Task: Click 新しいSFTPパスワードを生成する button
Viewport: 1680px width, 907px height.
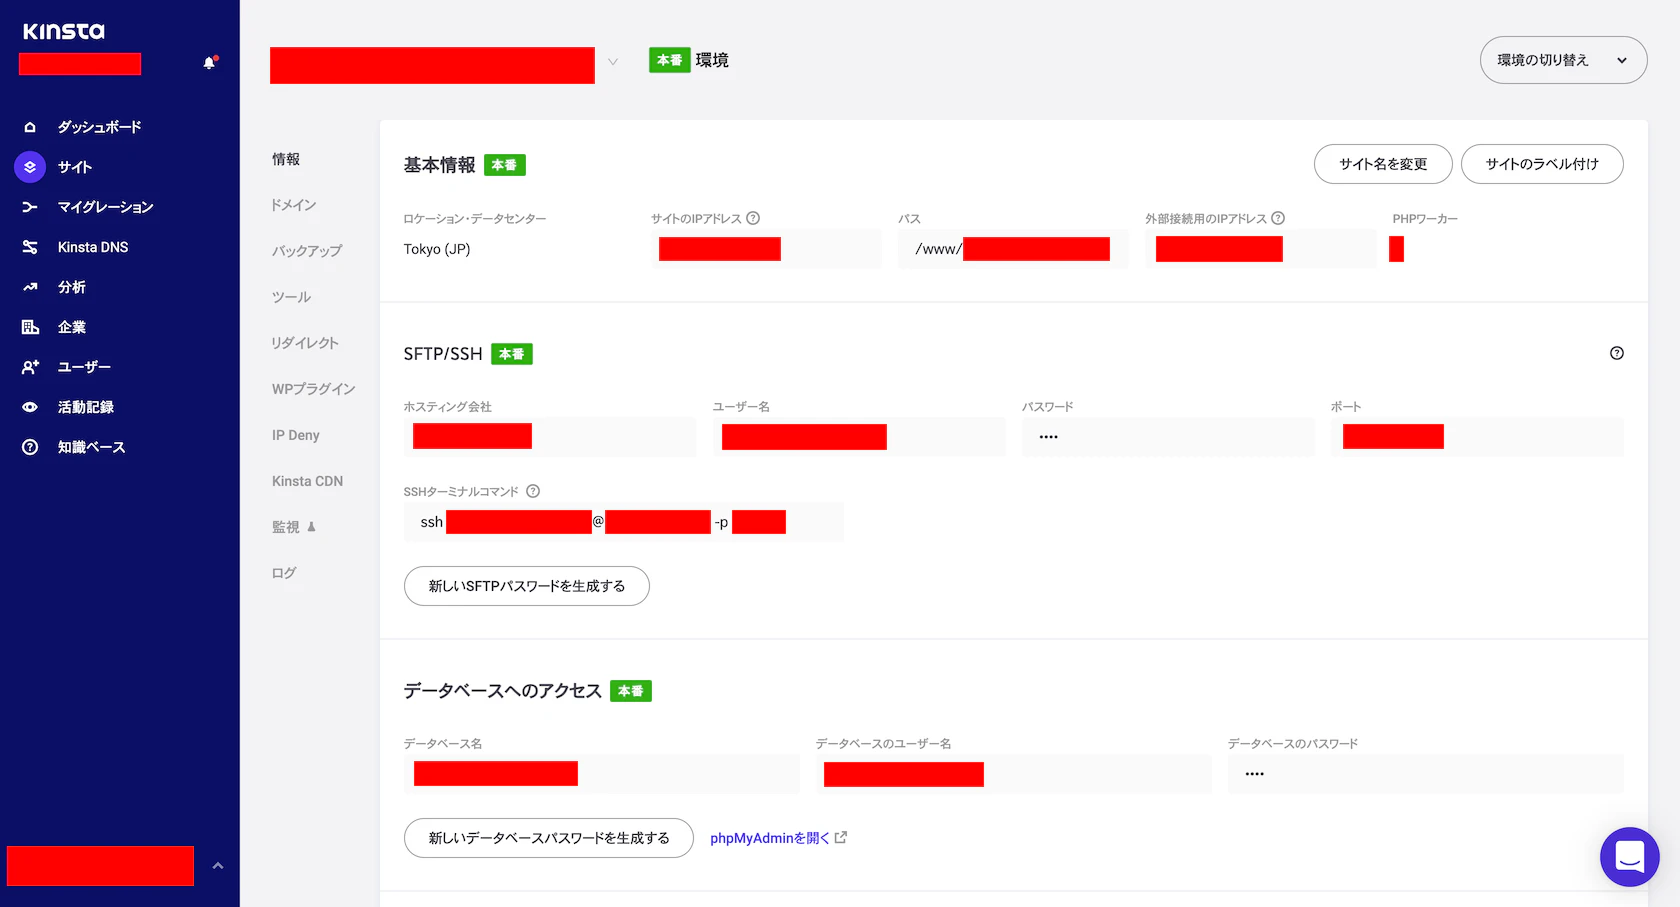Action: (x=526, y=586)
